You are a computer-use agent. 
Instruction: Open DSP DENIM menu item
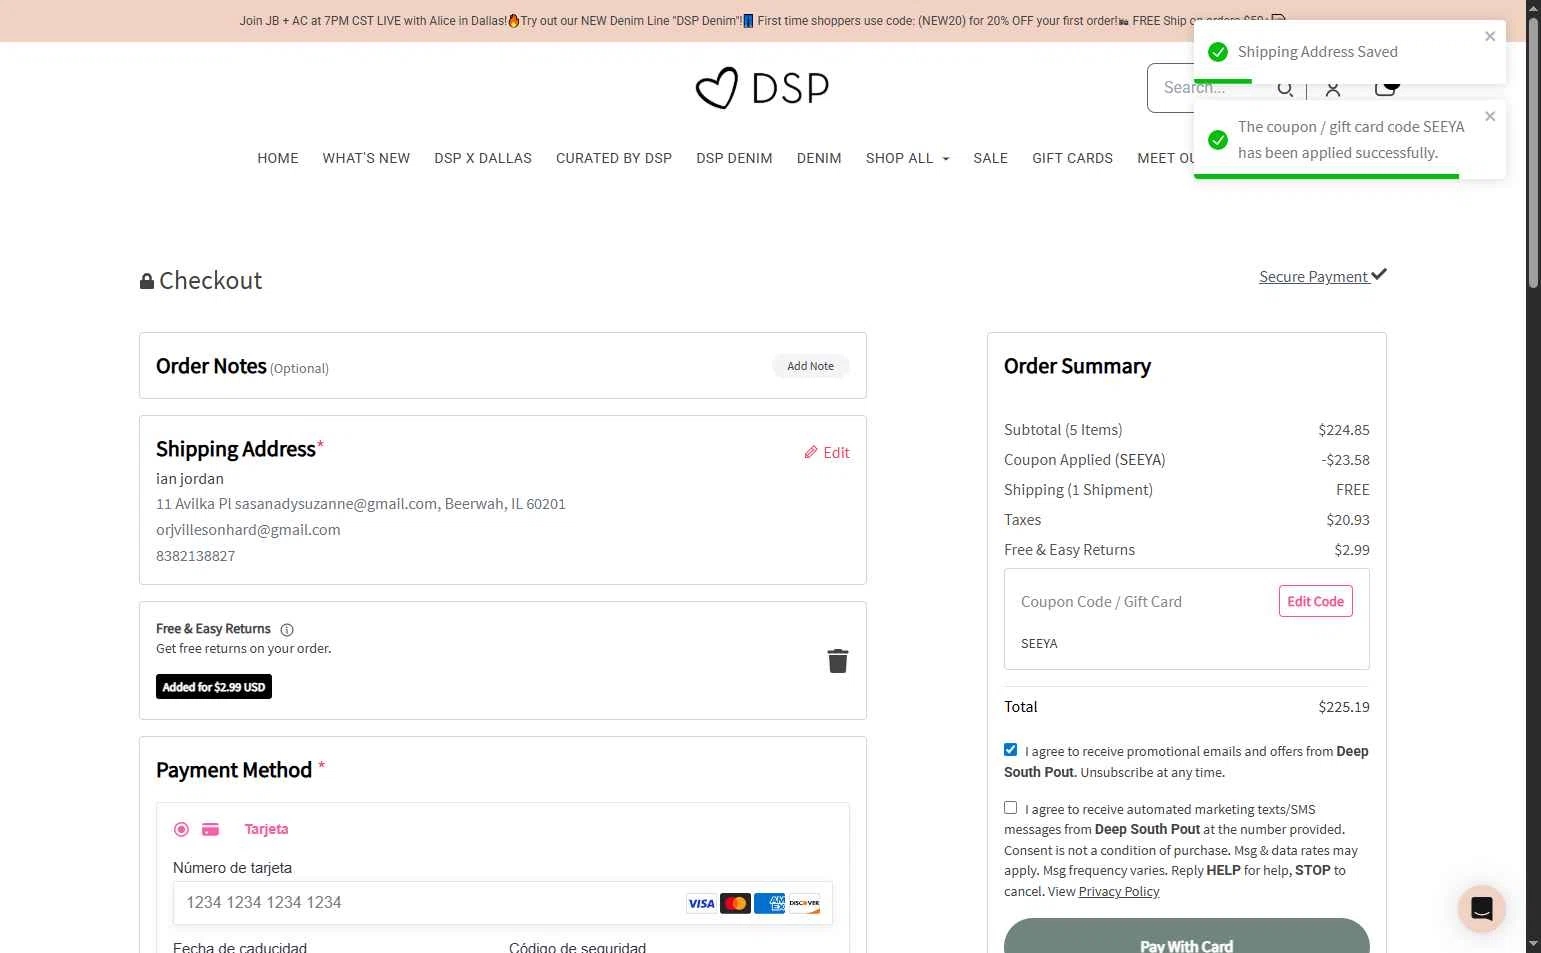pyautogui.click(x=734, y=158)
